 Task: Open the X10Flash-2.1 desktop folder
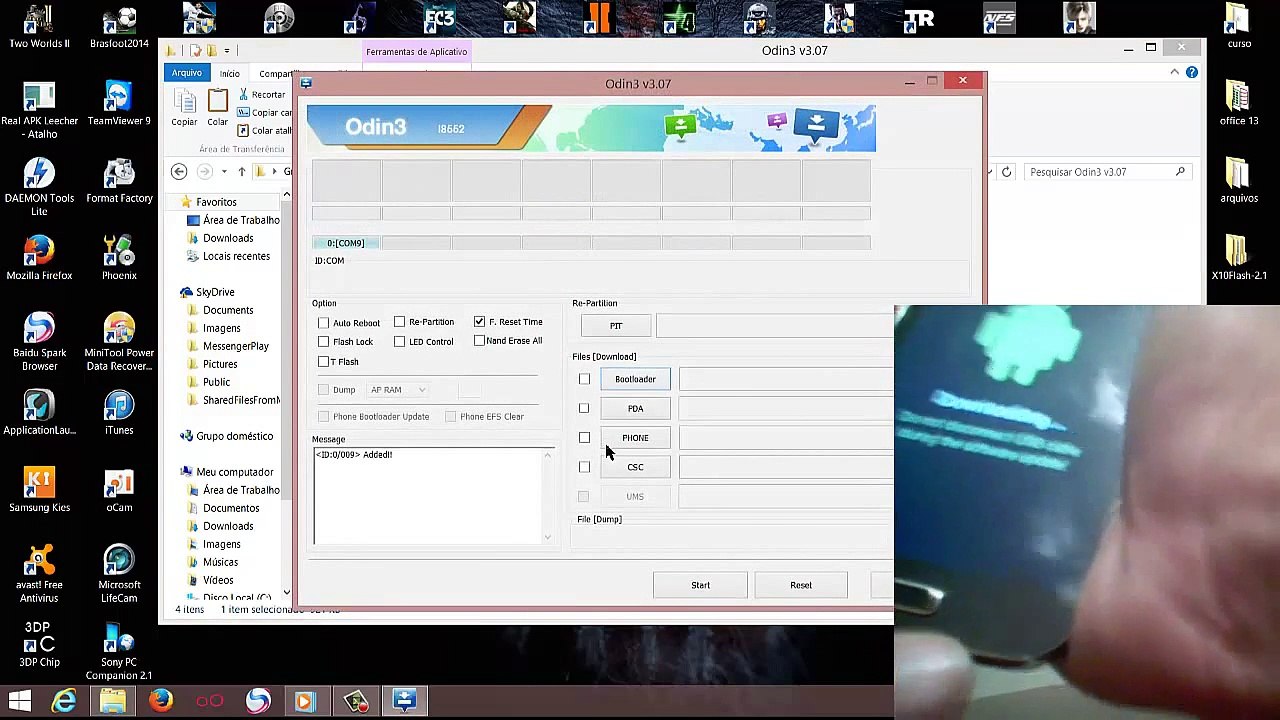pos(1238,258)
